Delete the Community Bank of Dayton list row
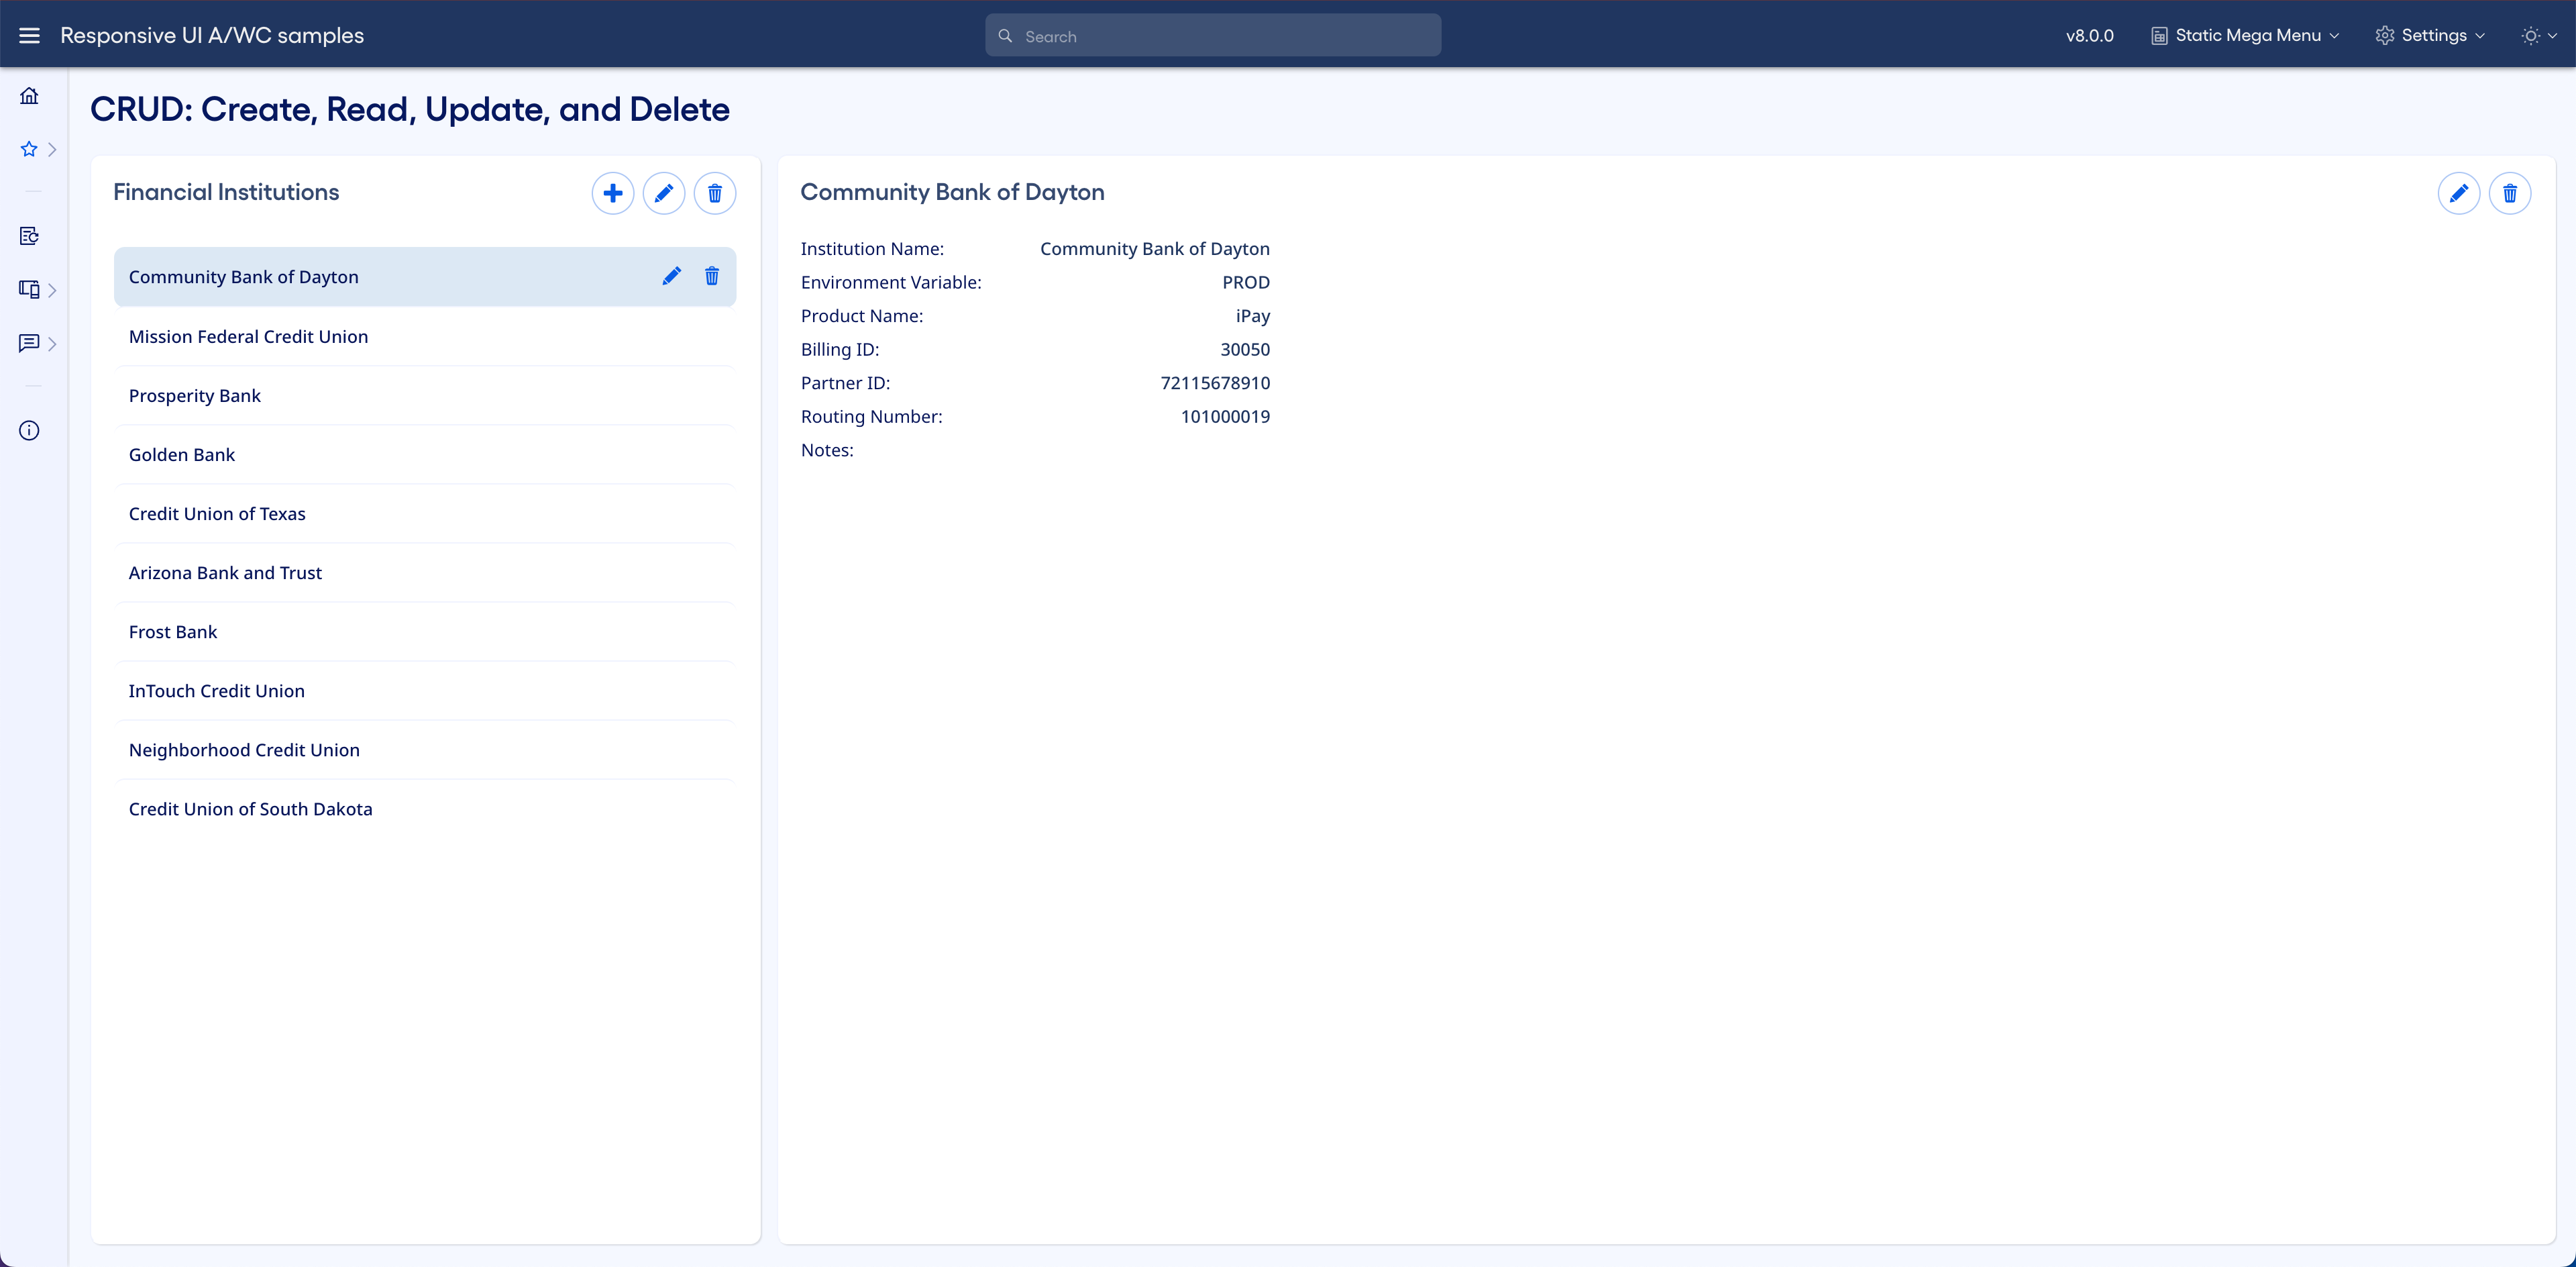The width and height of the screenshot is (2576, 1267). click(711, 276)
